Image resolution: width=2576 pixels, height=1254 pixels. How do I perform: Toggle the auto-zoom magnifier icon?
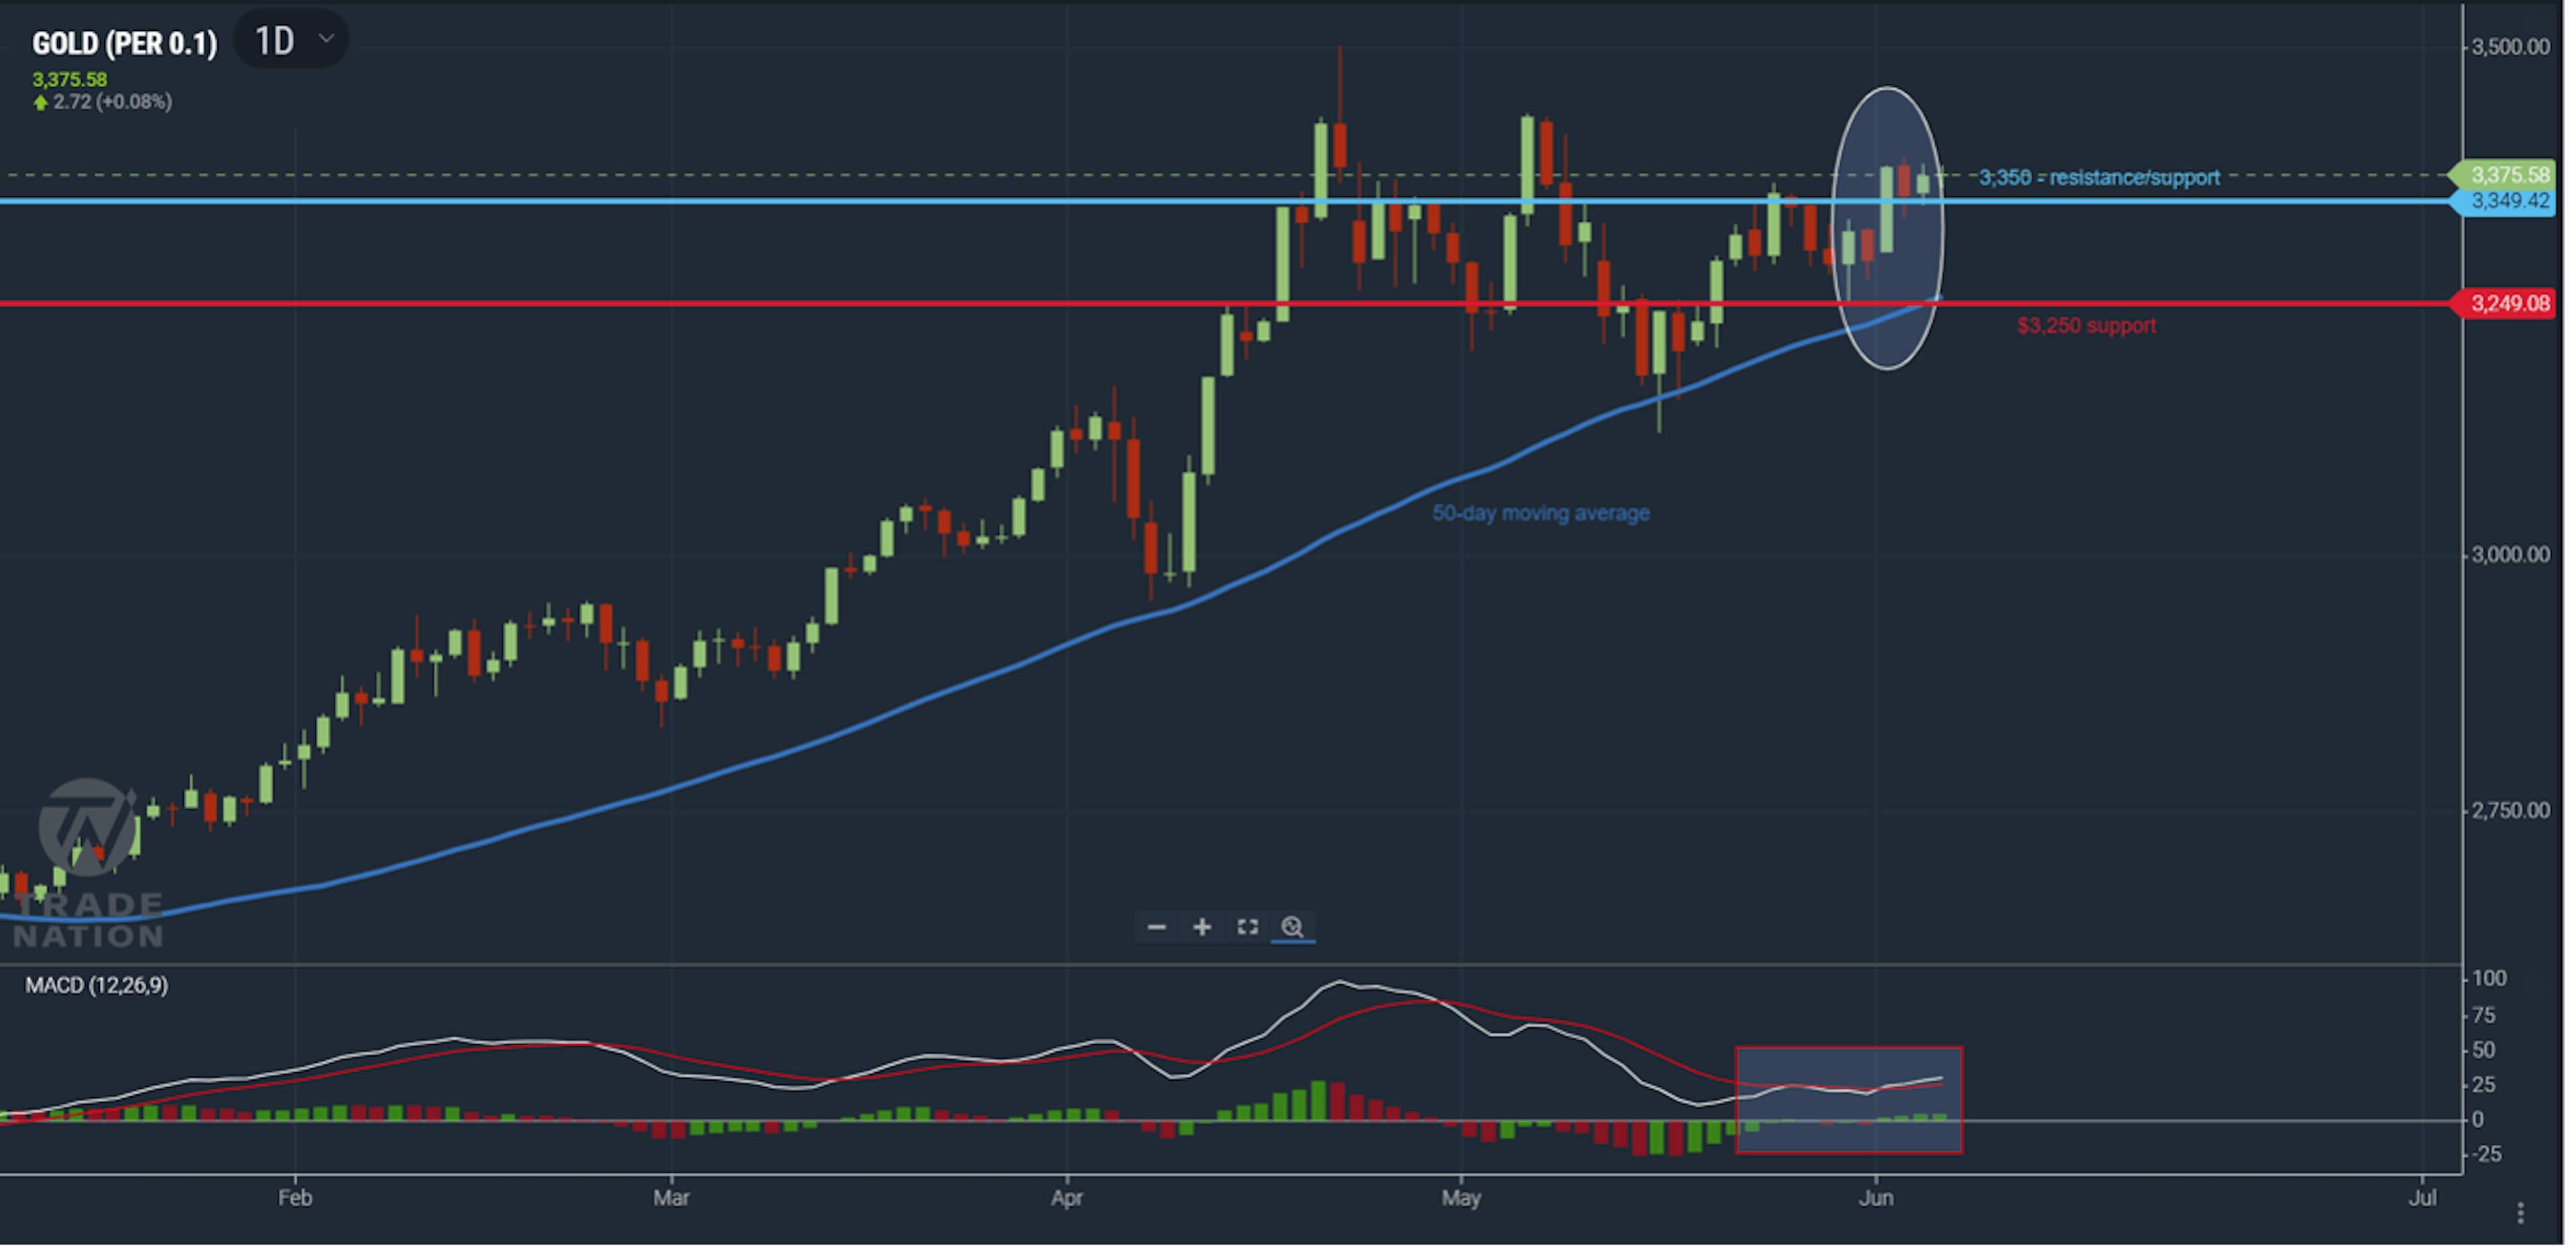(x=1292, y=927)
